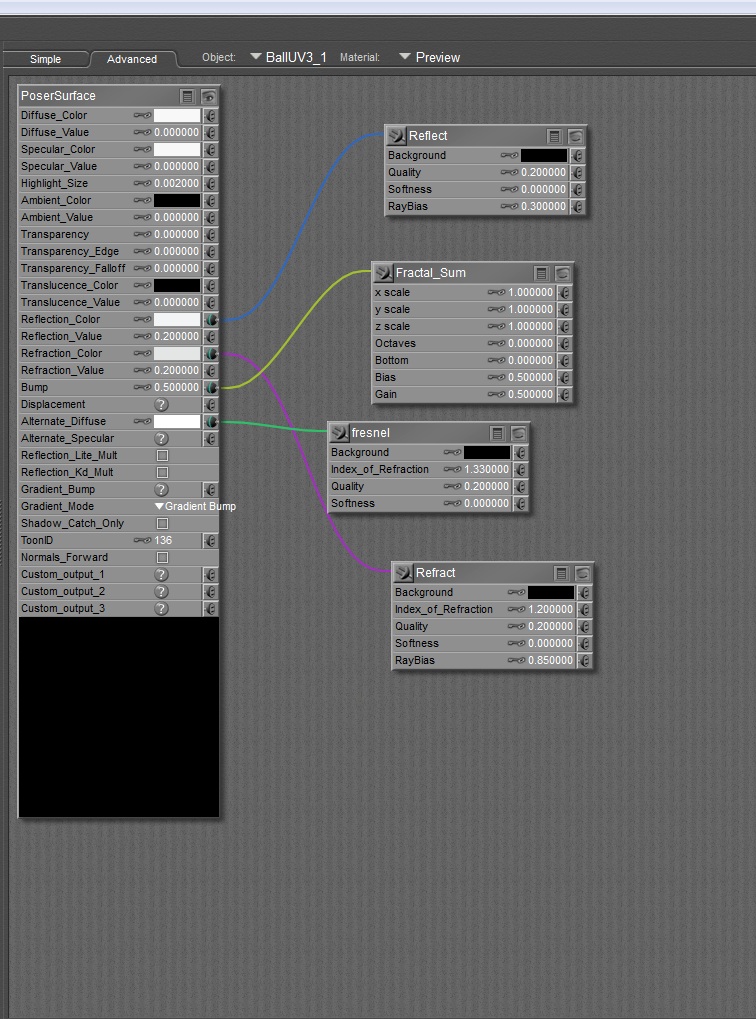This screenshot has height=1019, width=756.
Task: Toggle fresnel node parameter list icon
Action: tap(497, 433)
